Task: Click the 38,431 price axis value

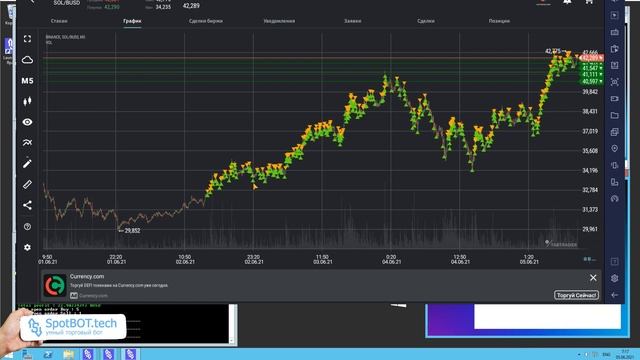Action: 590,111
